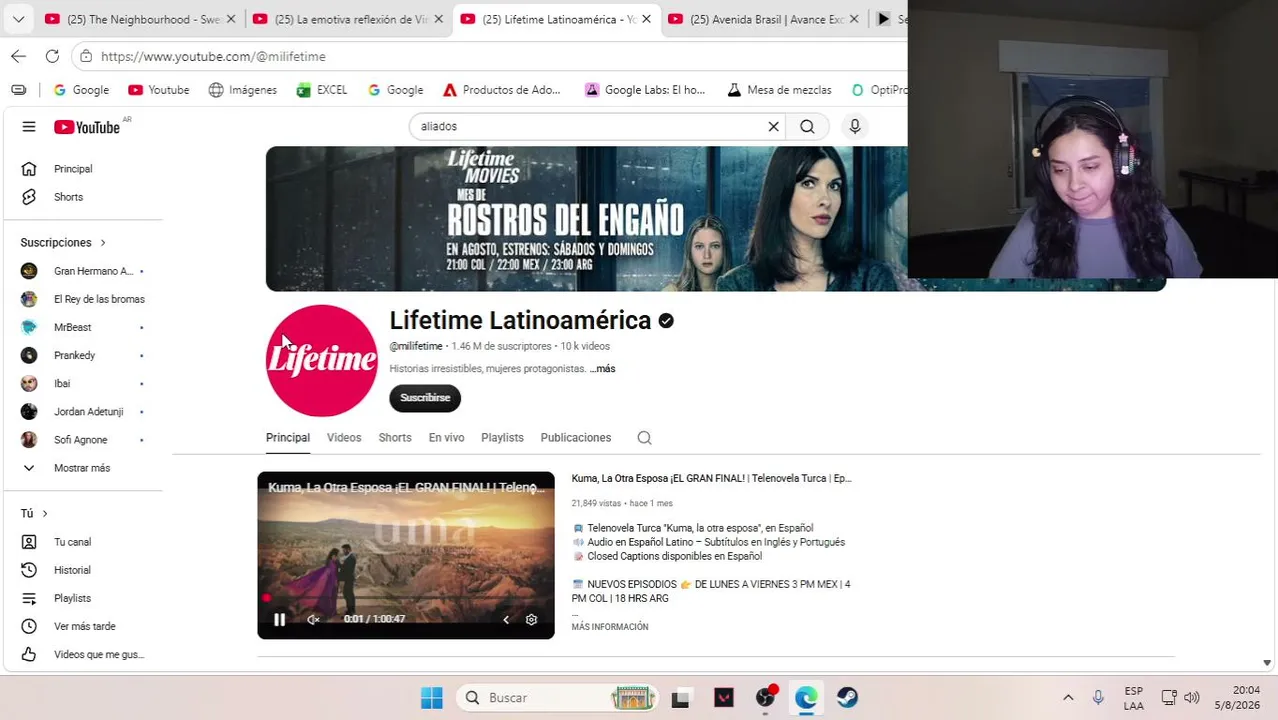Screen dimensions: 1278x720
Task: Click the Lifetime channel avatar
Action: (322, 361)
